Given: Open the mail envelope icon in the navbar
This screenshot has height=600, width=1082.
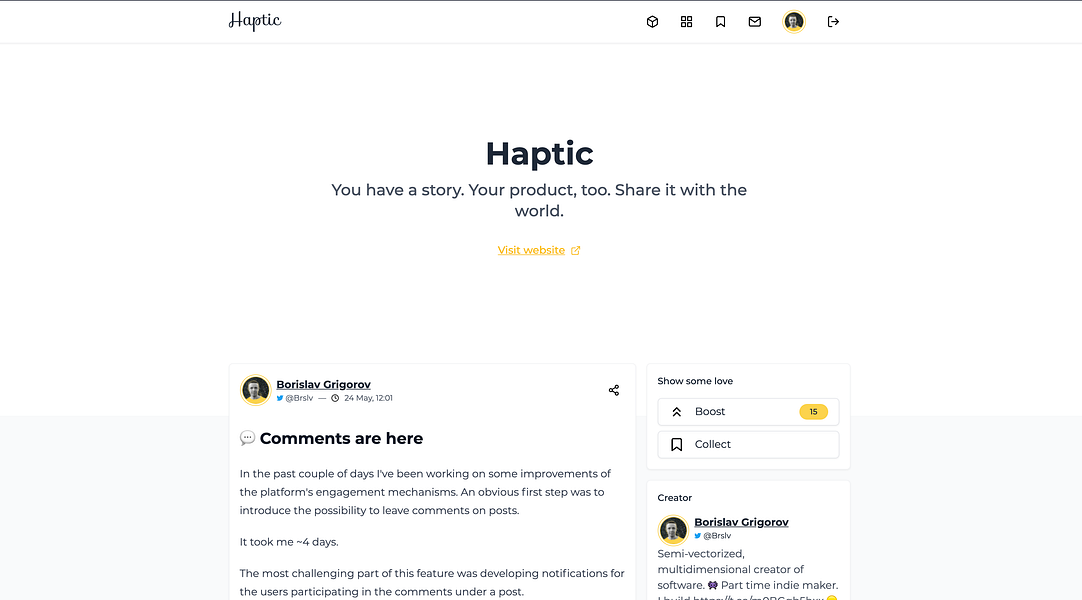Looking at the screenshot, I should pos(754,22).
